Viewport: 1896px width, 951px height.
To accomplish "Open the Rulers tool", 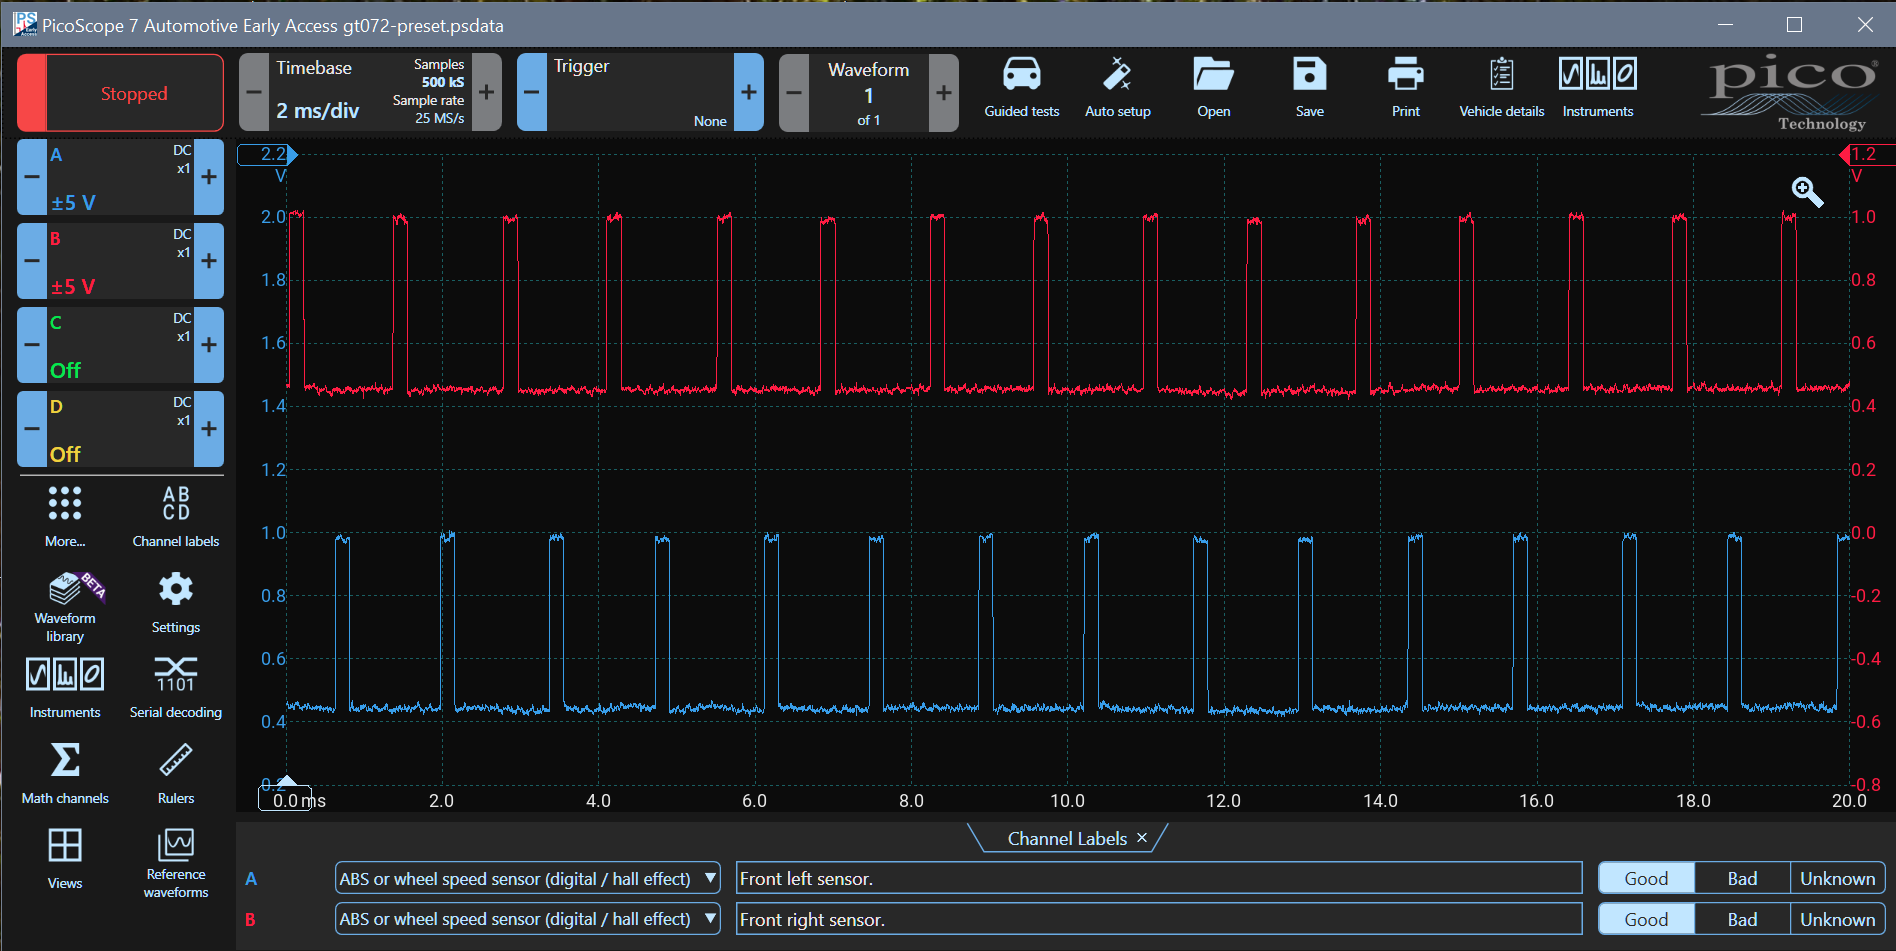I will [175, 772].
